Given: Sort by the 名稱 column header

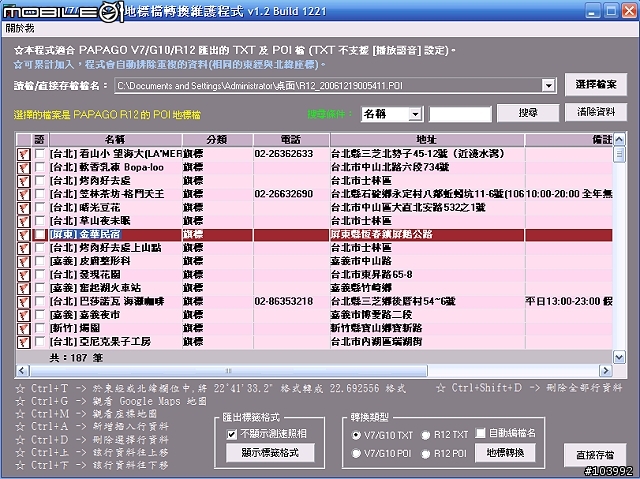Looking at the screenshot, I should click(115, 140).
